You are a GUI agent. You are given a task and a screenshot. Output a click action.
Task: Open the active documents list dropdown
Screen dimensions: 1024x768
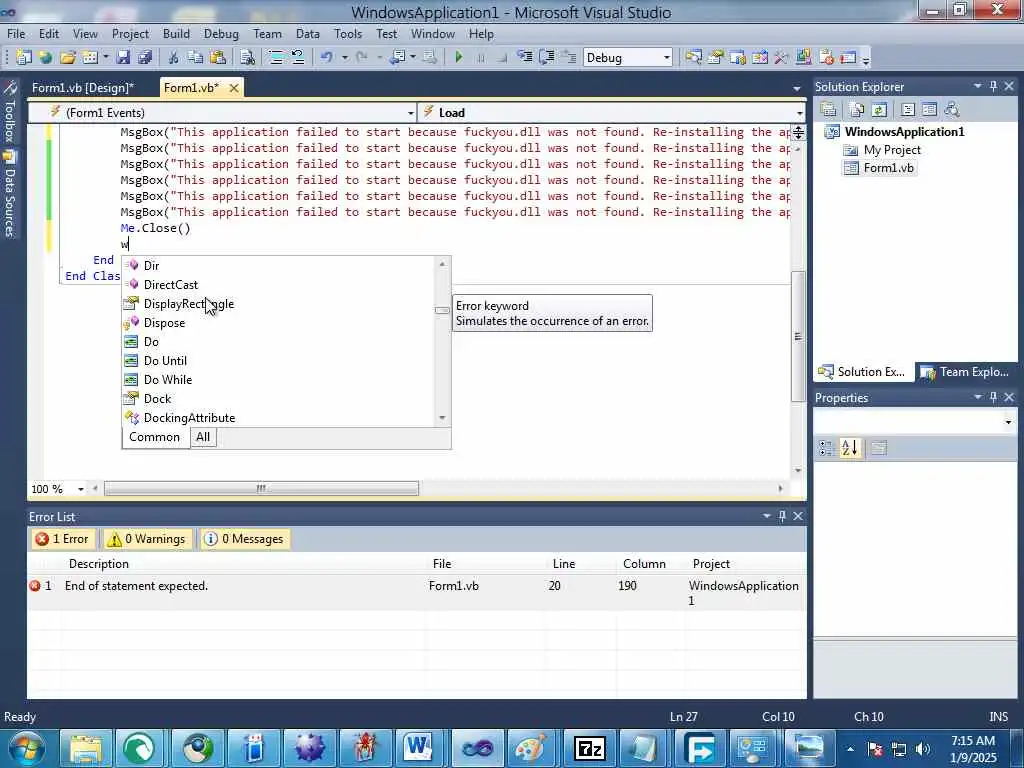click(x=797, y=88)
